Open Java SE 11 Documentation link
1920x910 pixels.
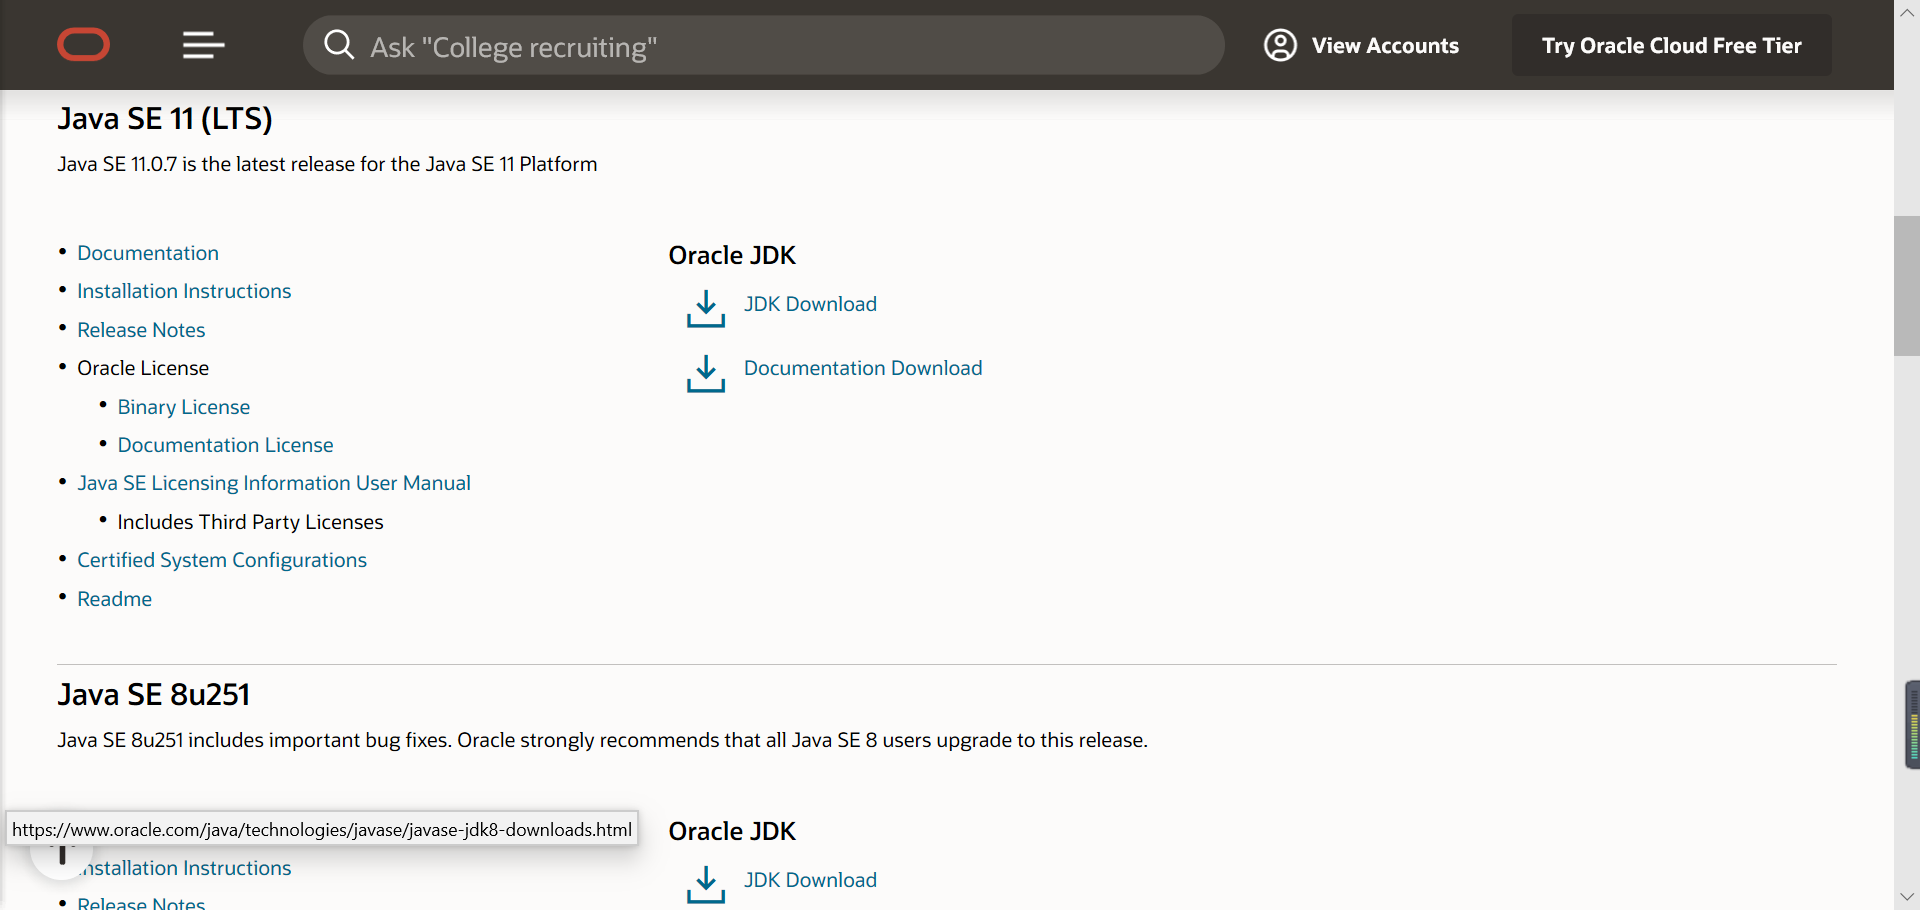point(148,253)
